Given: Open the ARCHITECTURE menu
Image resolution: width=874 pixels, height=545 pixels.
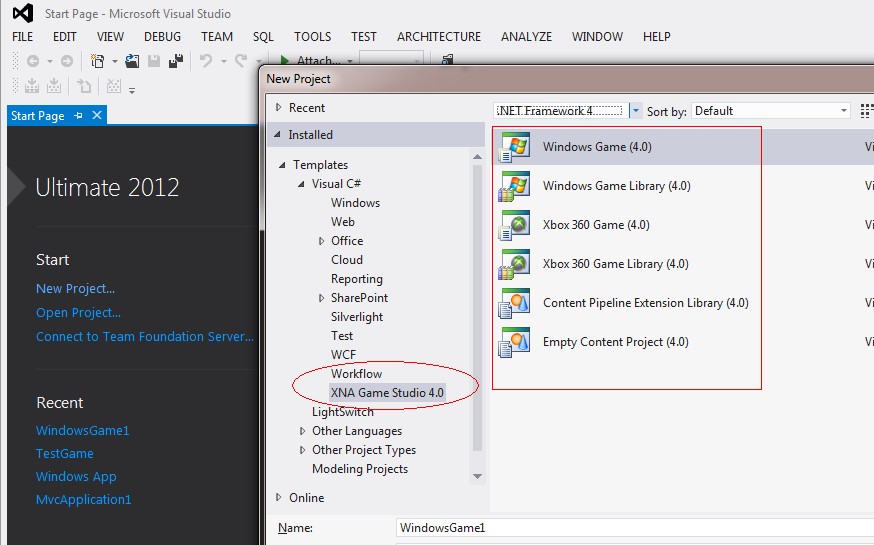Looking at the screenshot, I should tap(439, 37).
